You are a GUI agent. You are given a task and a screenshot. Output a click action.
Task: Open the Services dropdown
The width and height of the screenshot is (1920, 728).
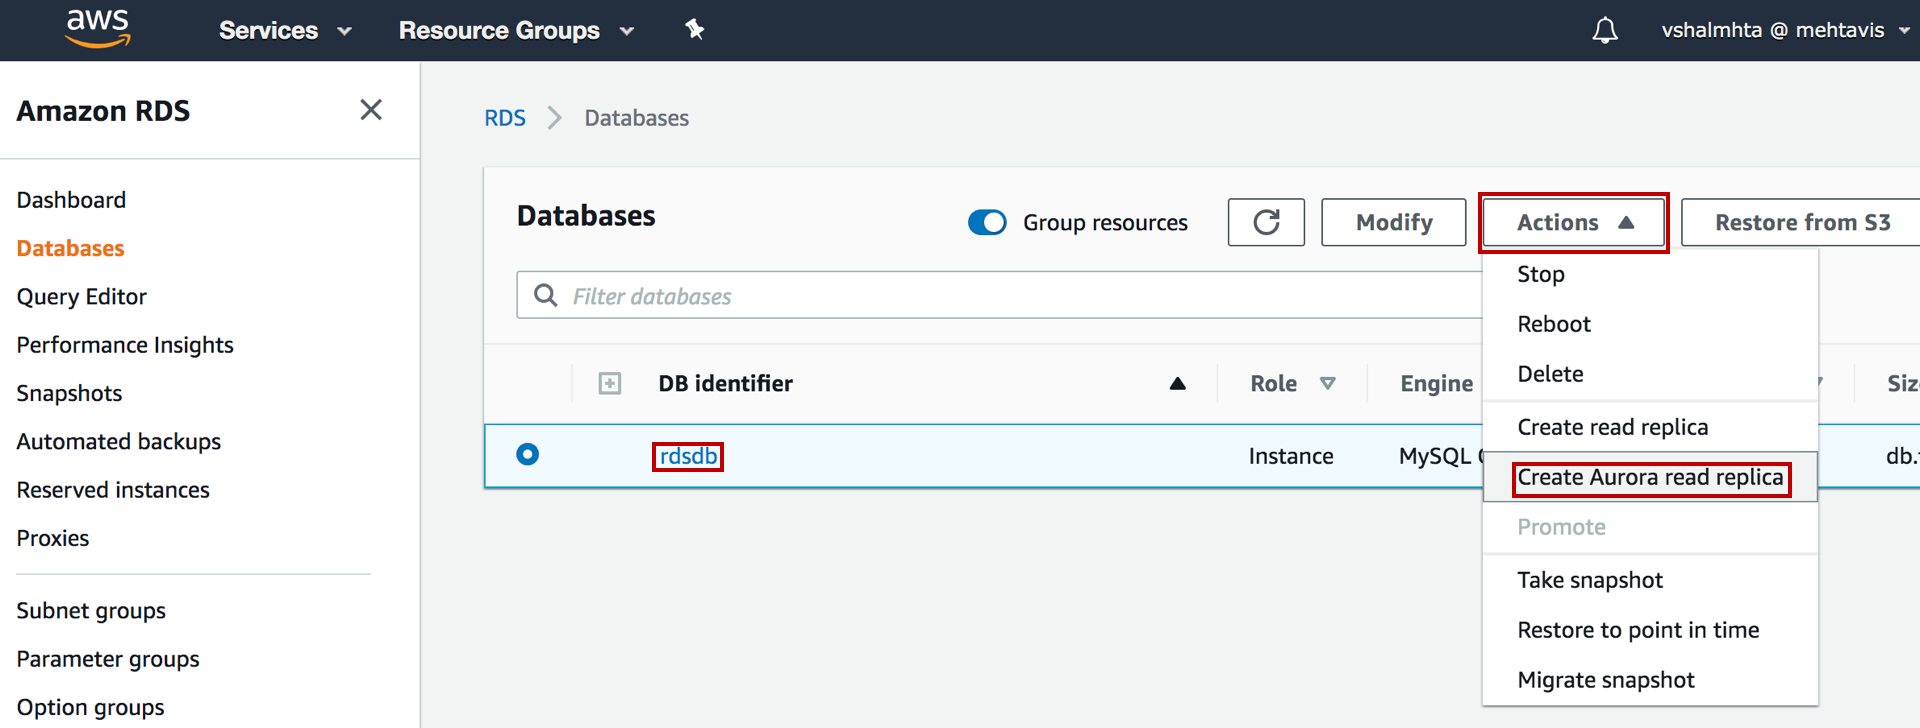[x=285, y=30]
